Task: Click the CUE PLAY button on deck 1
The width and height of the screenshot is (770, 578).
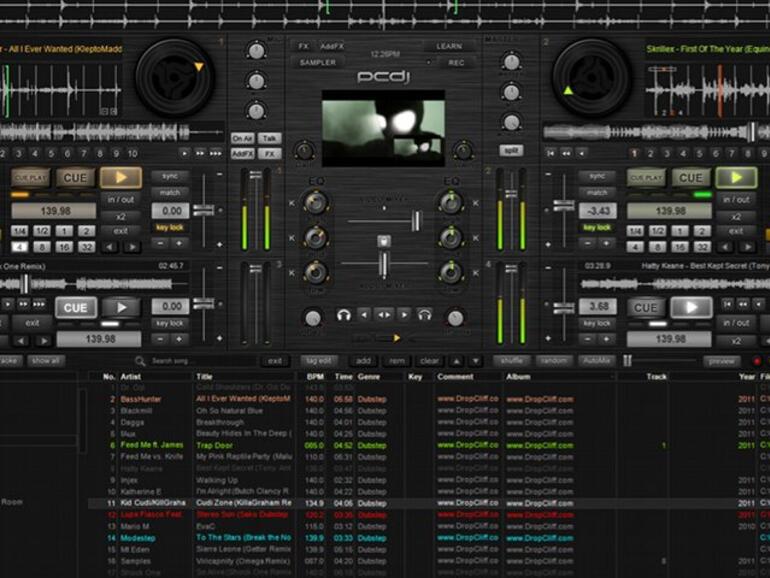Action: pyautogui.click(x=30, y=177)
